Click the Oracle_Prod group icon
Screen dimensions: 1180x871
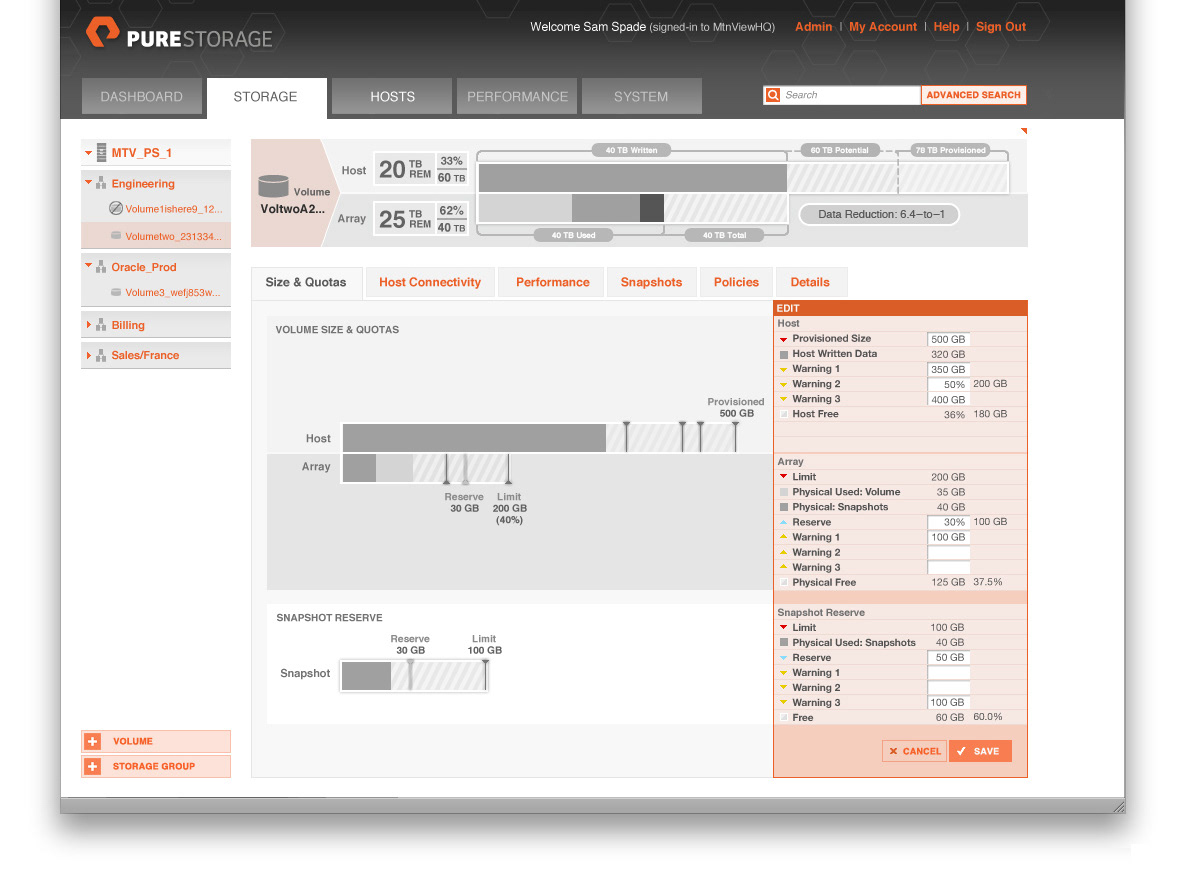point(101,266)
